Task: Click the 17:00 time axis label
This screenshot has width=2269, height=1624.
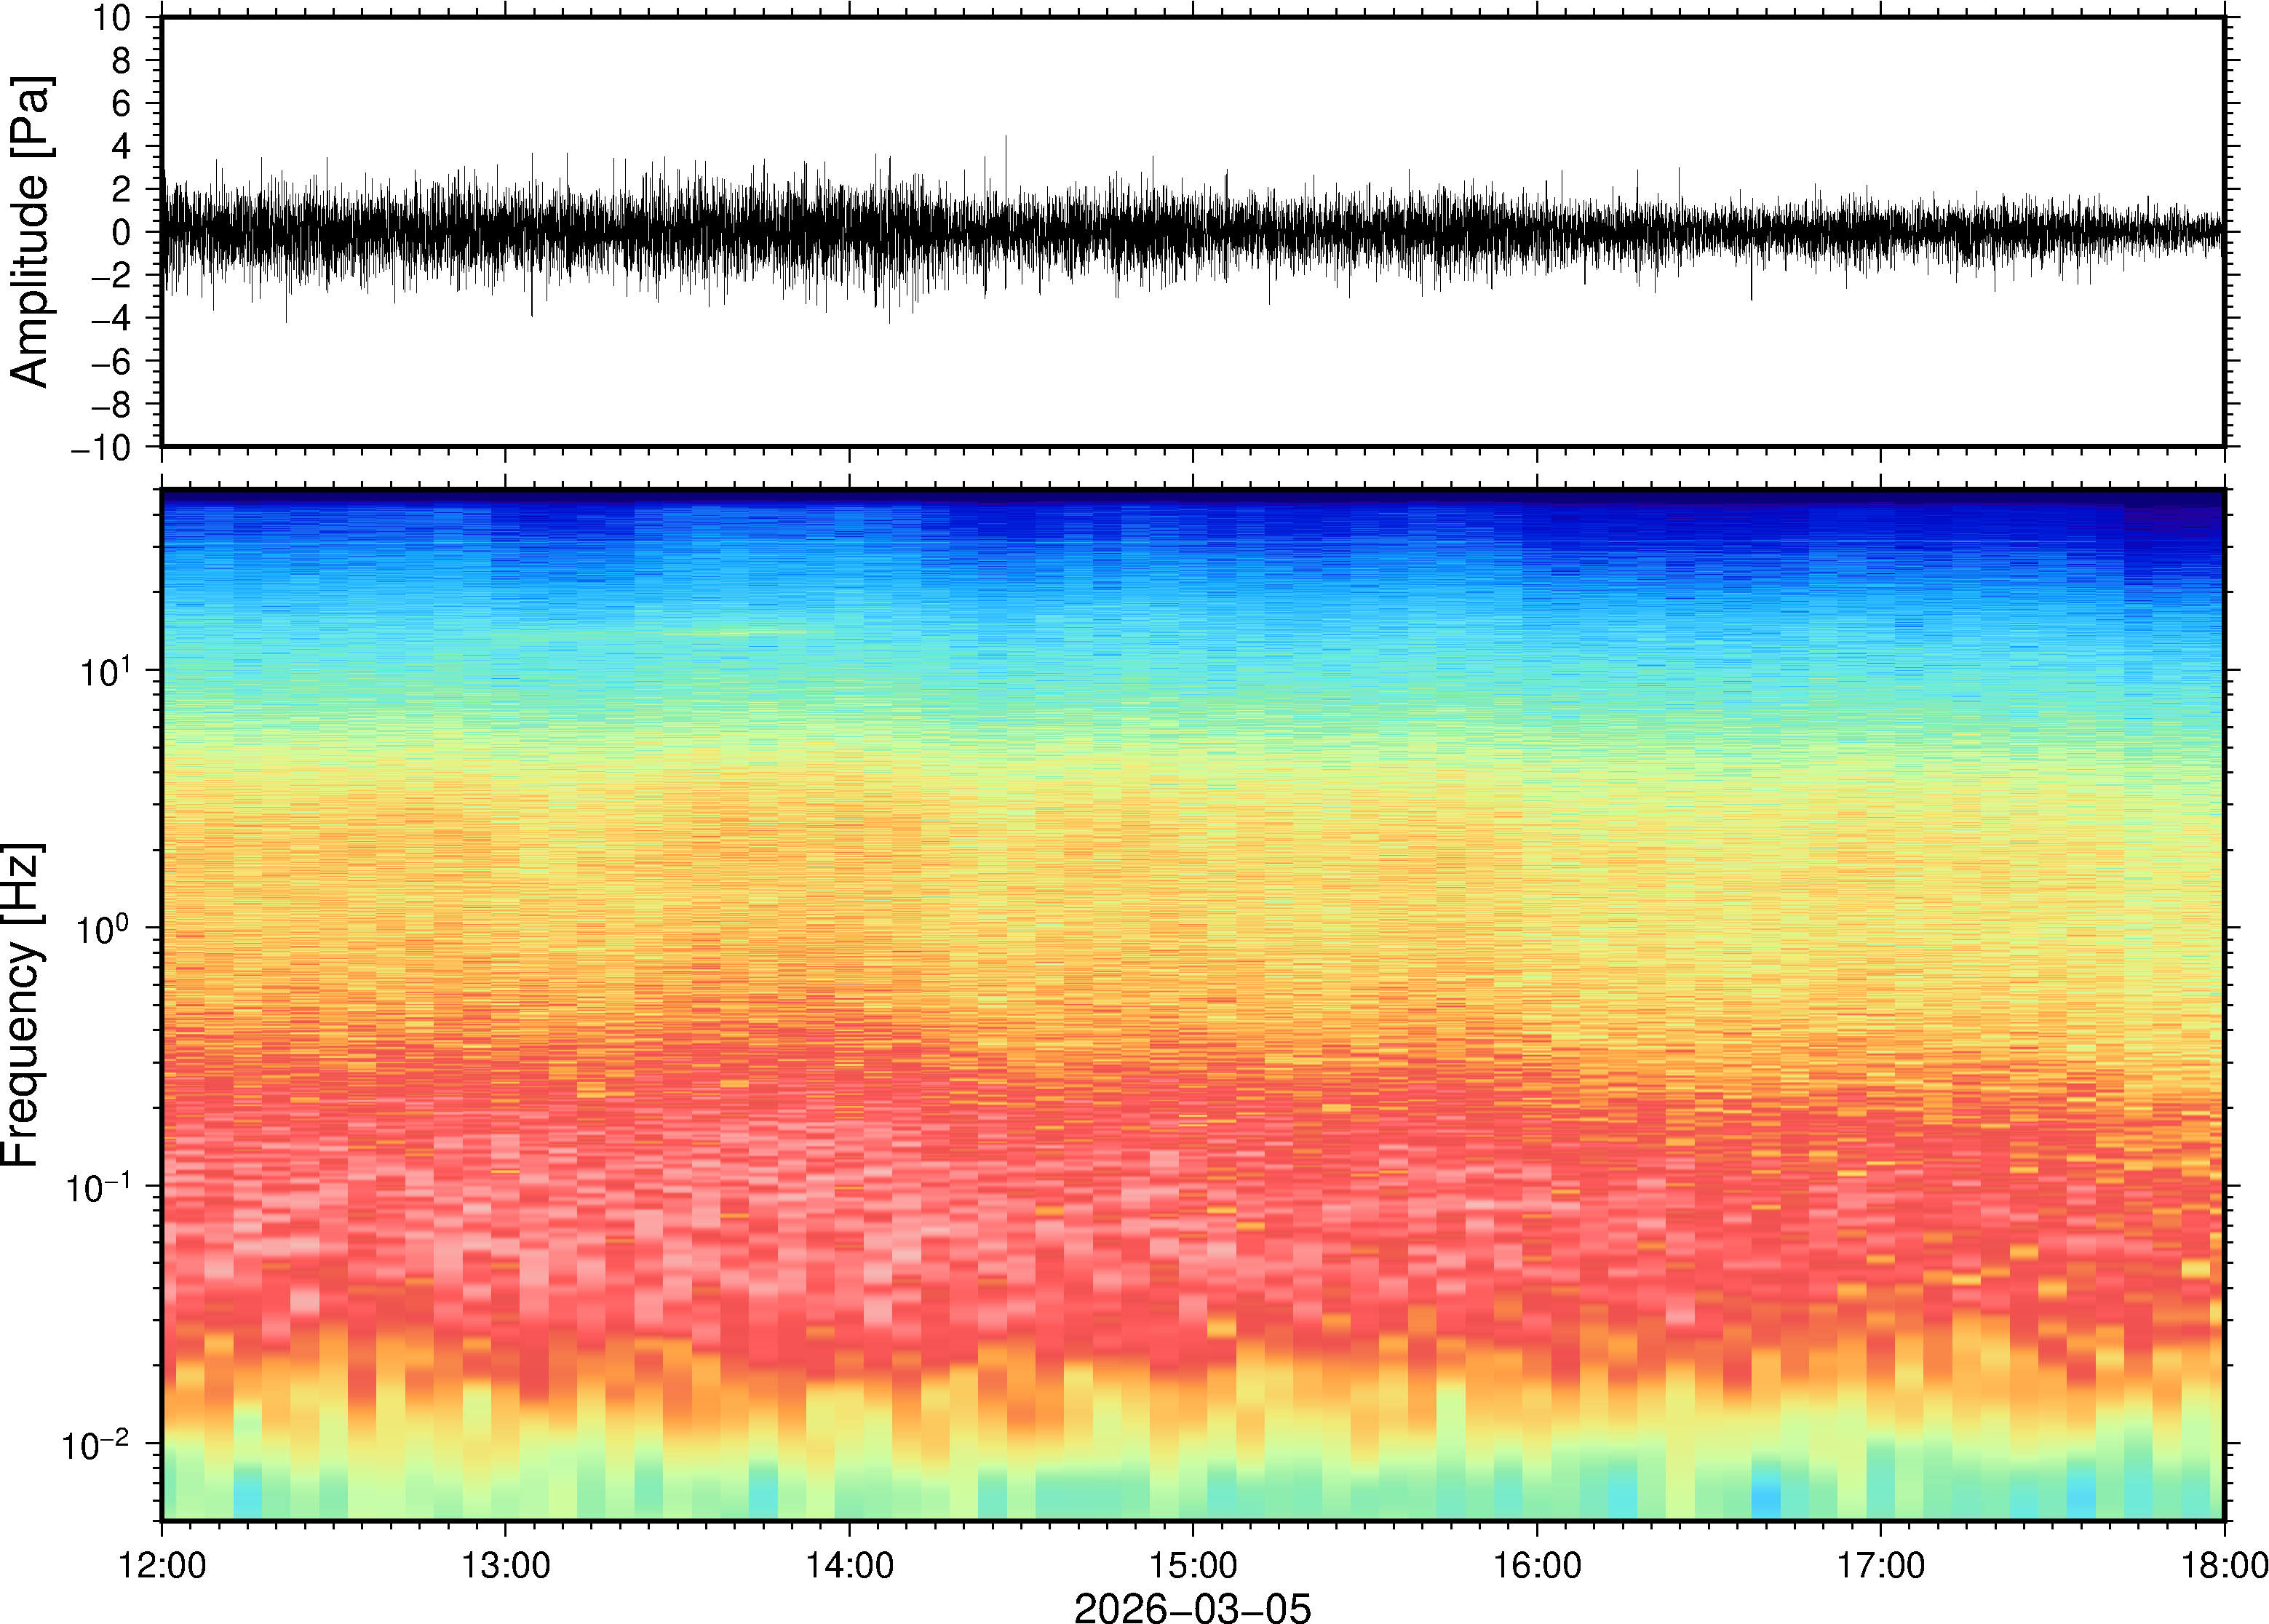Action: click(1881, 1565)
